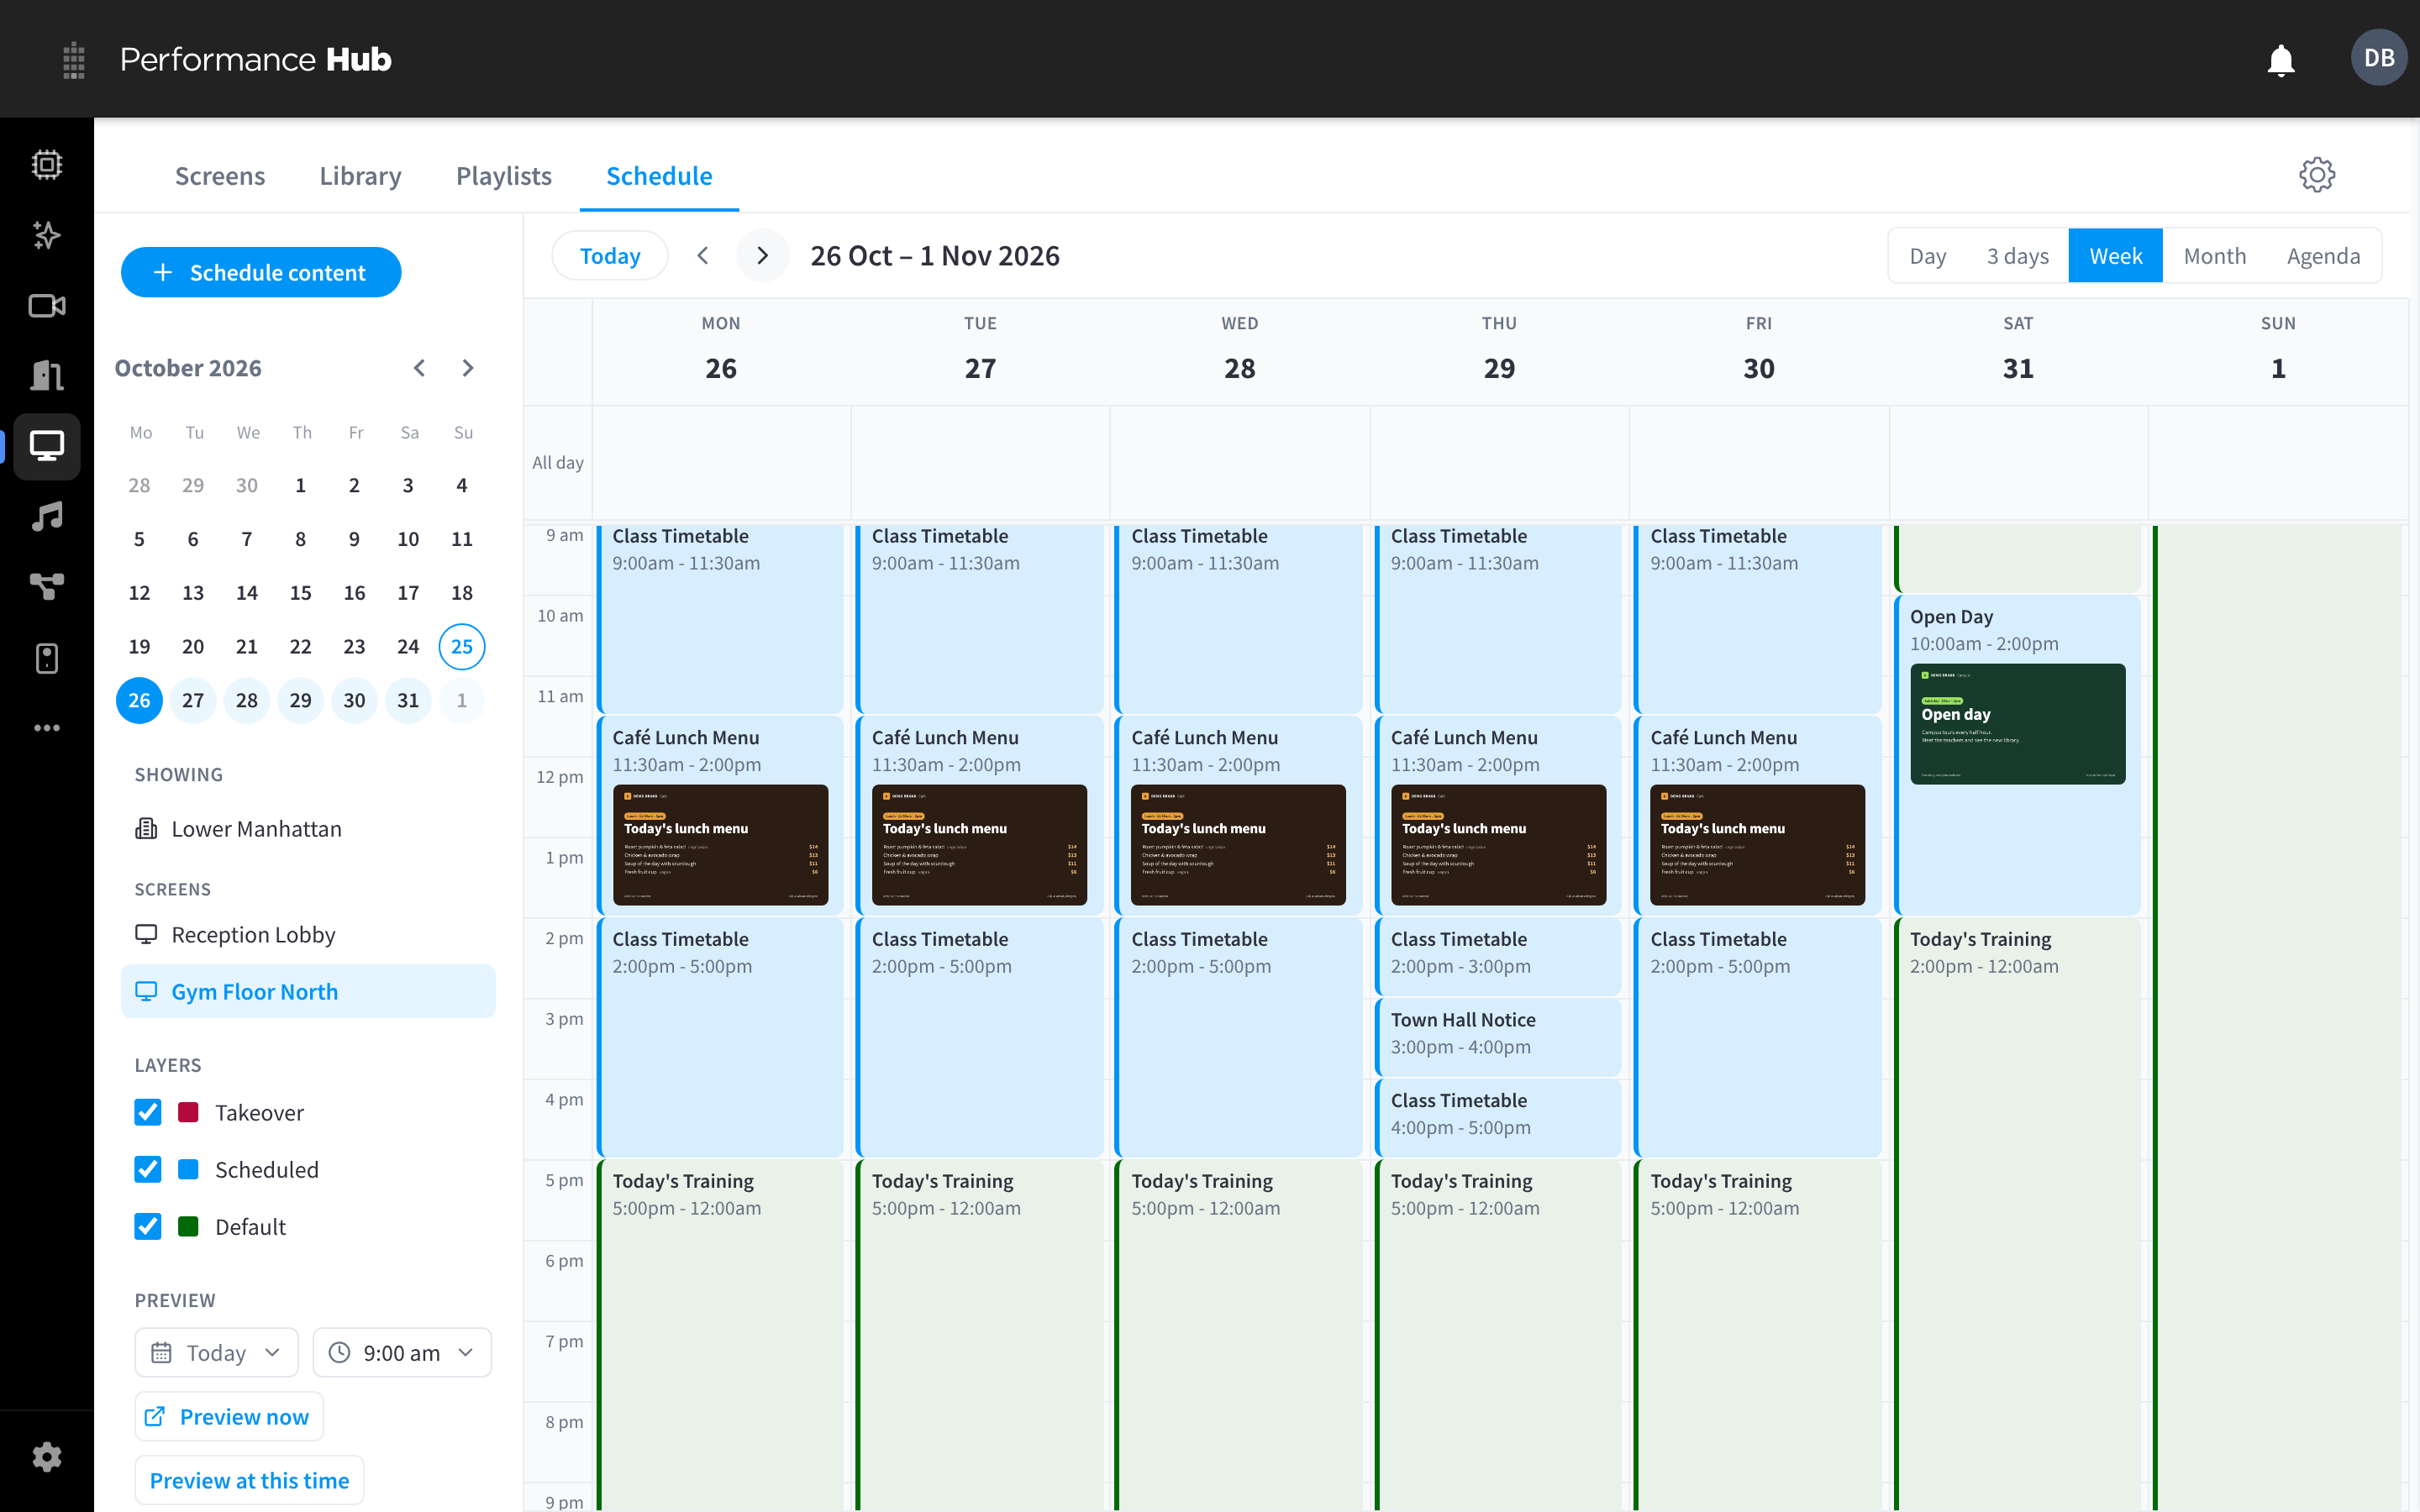Select October 25 in mini calendar
The height and width of the screenshot is (1512, 2420).
[462, 647]
